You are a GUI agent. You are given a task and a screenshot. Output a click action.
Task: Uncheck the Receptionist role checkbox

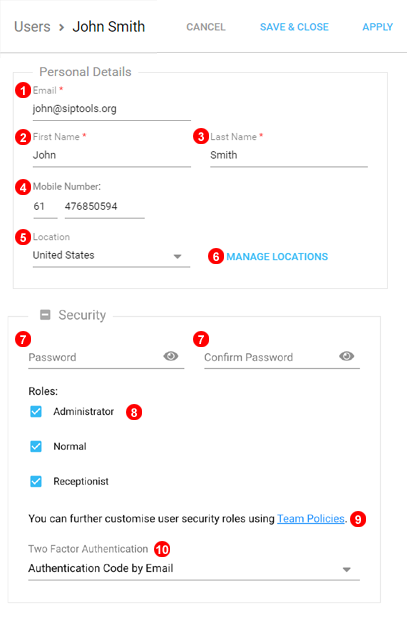[36, 481]
